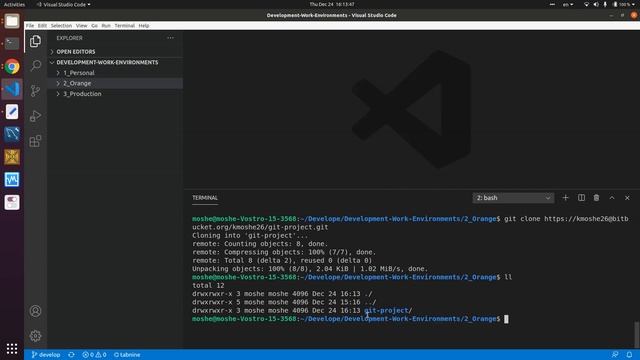This screenshot has width=640, height=360.
Task: Expand the 3_Production folder
Action: click(x=116, y=94)
